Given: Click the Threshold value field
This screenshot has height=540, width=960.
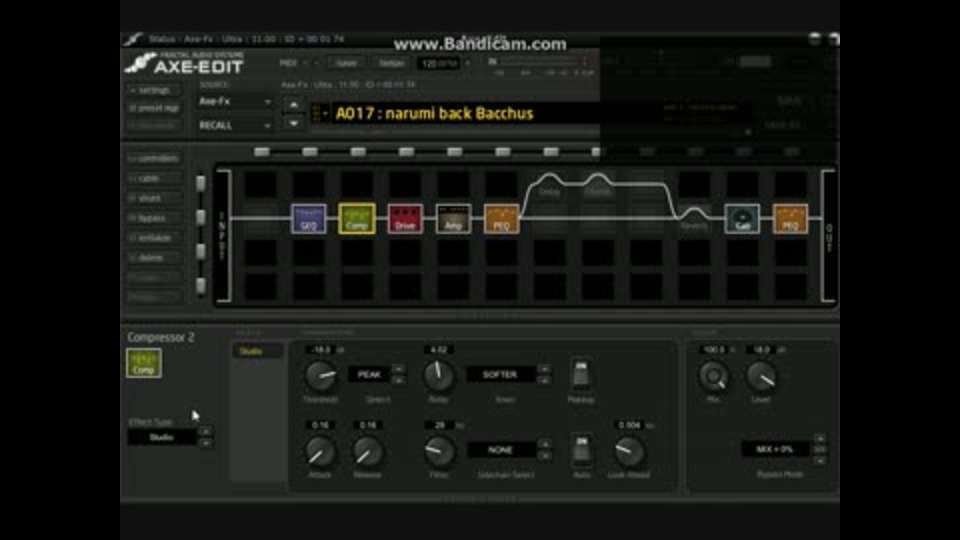Looking at the screenshot, I should coord(321,350).
